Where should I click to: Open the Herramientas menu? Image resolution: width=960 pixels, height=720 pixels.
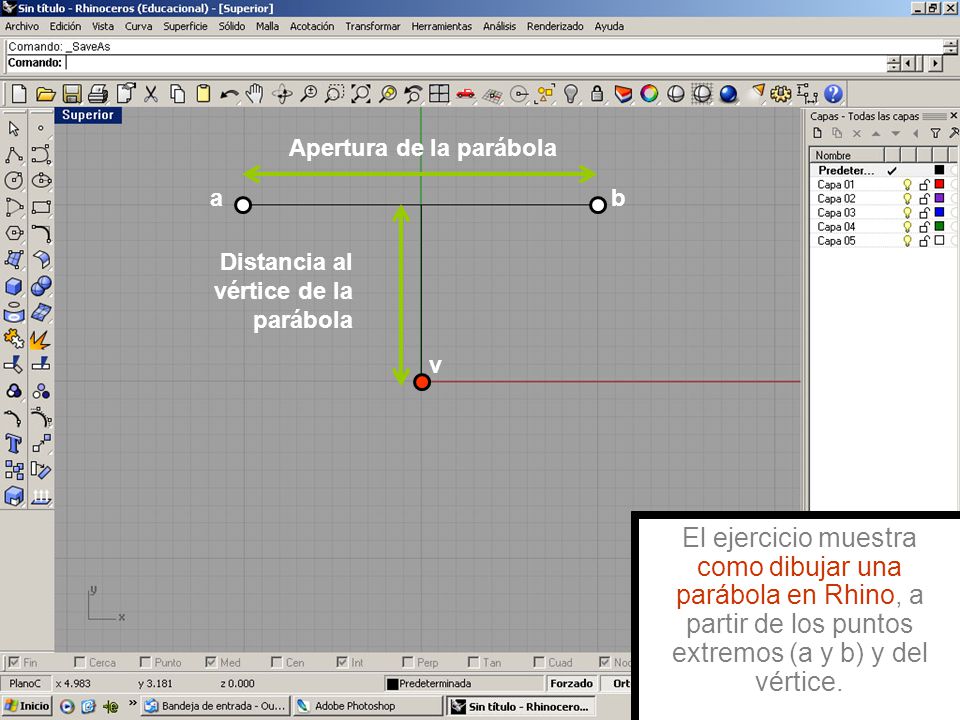tap(441, 26)
